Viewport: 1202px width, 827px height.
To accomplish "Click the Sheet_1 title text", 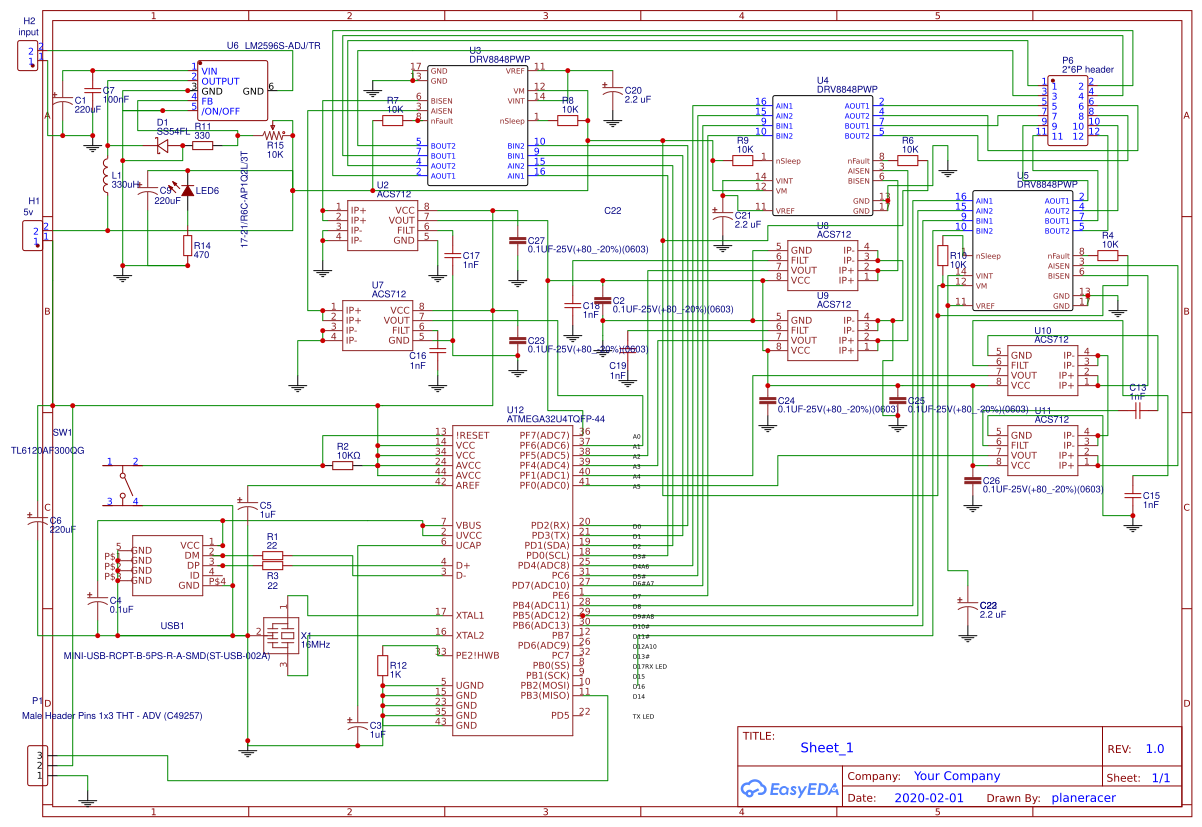I will pos(827,747).
